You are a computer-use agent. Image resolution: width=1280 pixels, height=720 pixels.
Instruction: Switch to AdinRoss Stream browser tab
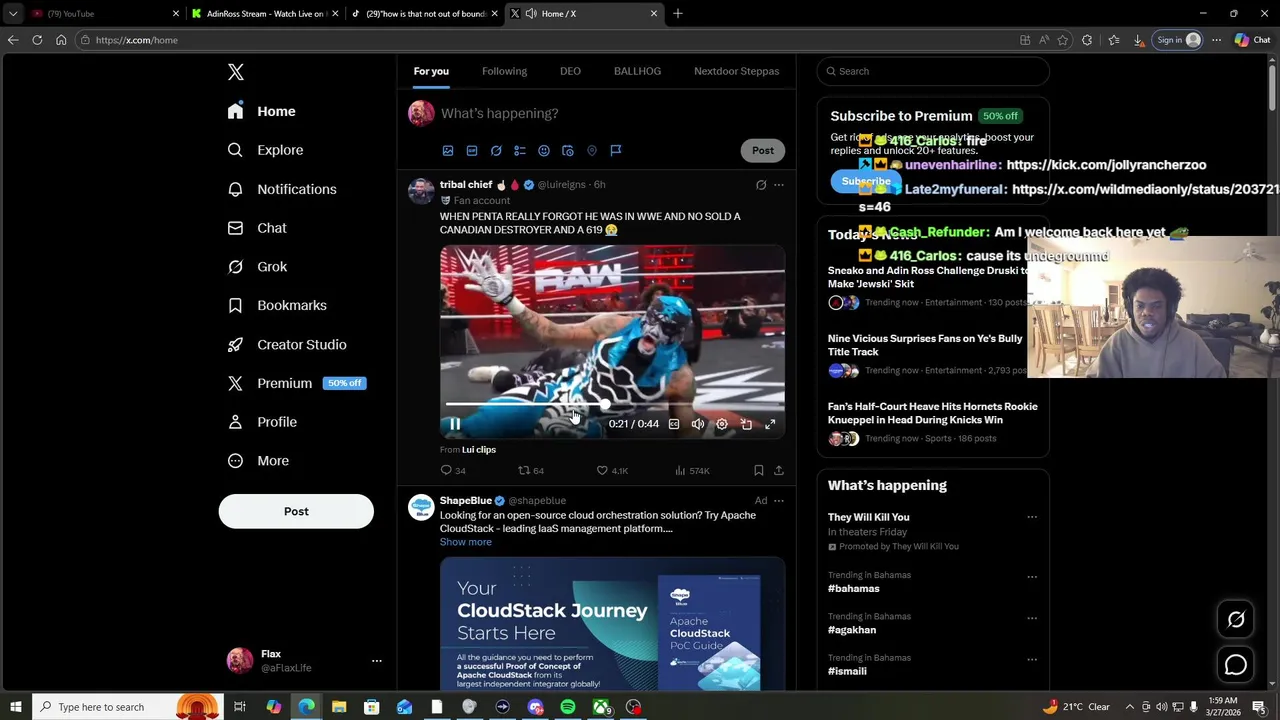click(x=265, y=13)
